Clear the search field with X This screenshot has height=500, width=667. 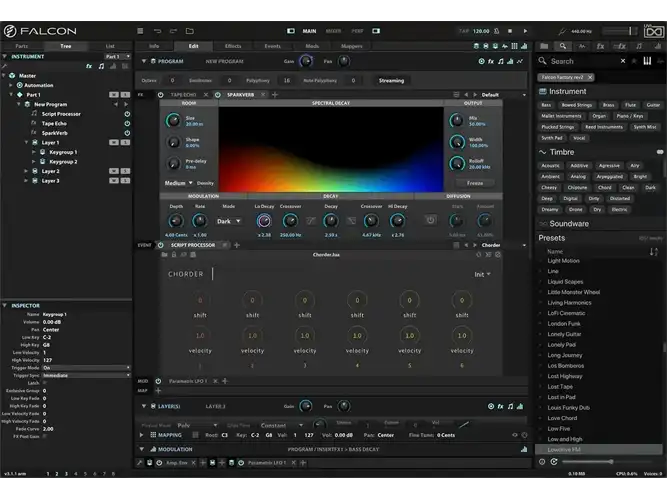(x=623, y=61)
